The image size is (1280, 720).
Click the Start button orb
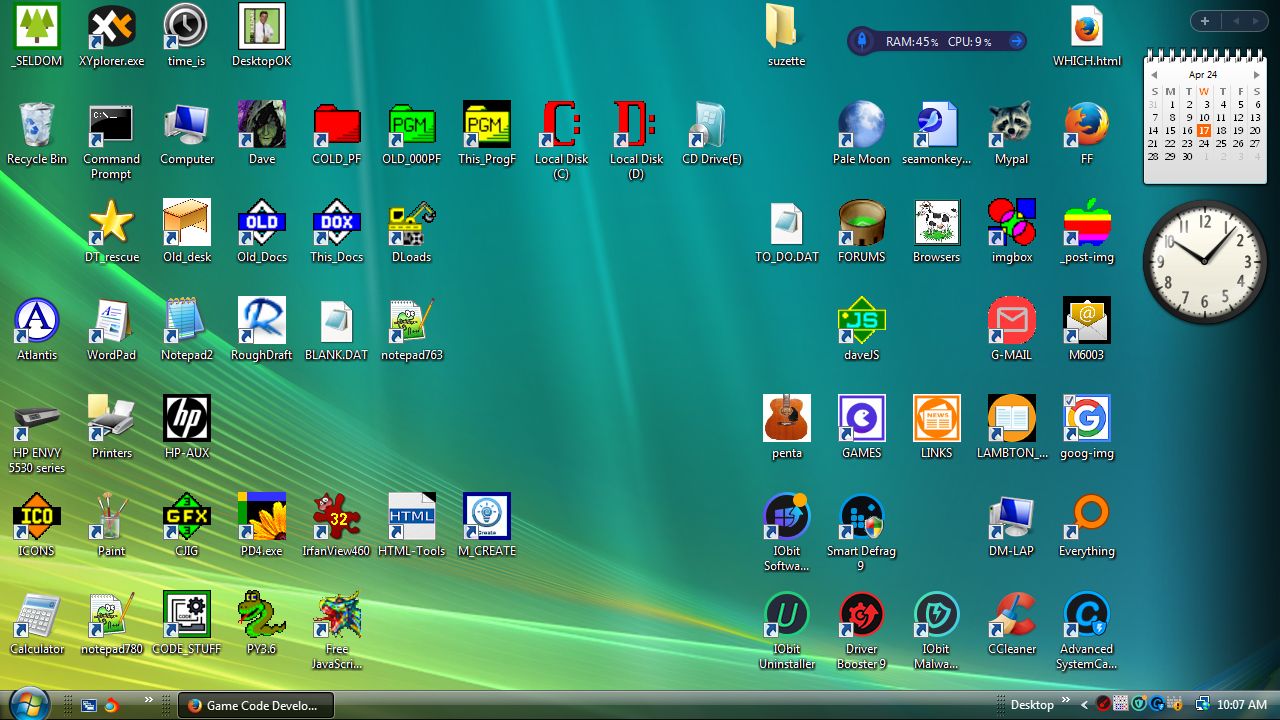(28, 703)
